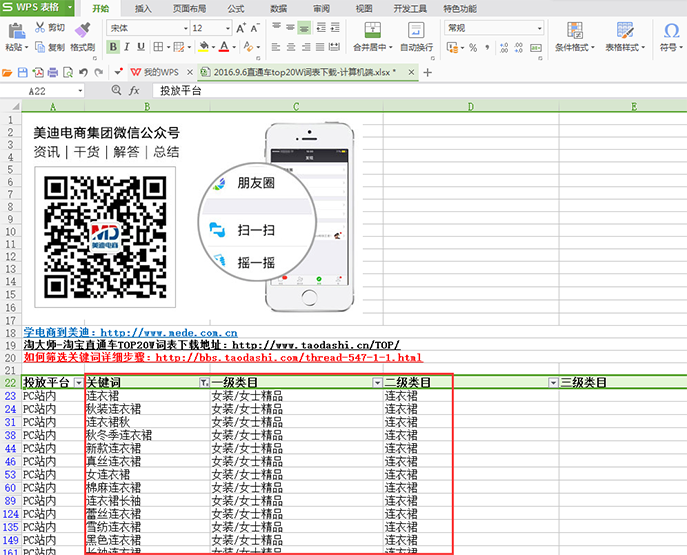Apply percent style
687x555 pixels.
pyautogui.click(x=473, y=47)
